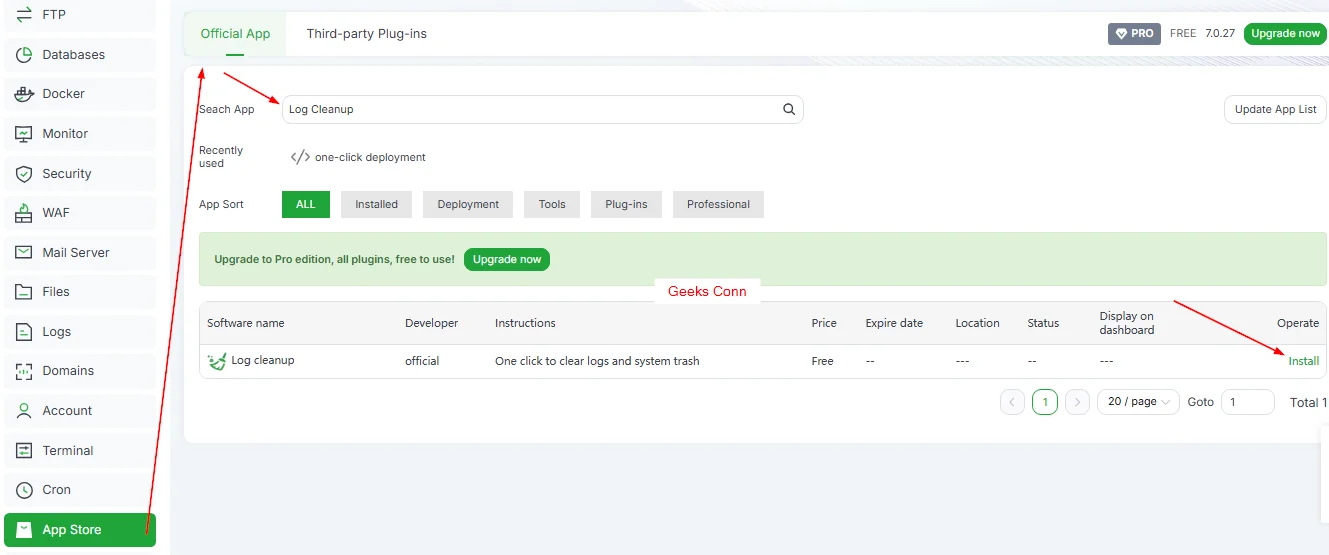Click the Terminal sidebar icon
Viewport: 1329px width, 555px height.
24,451
